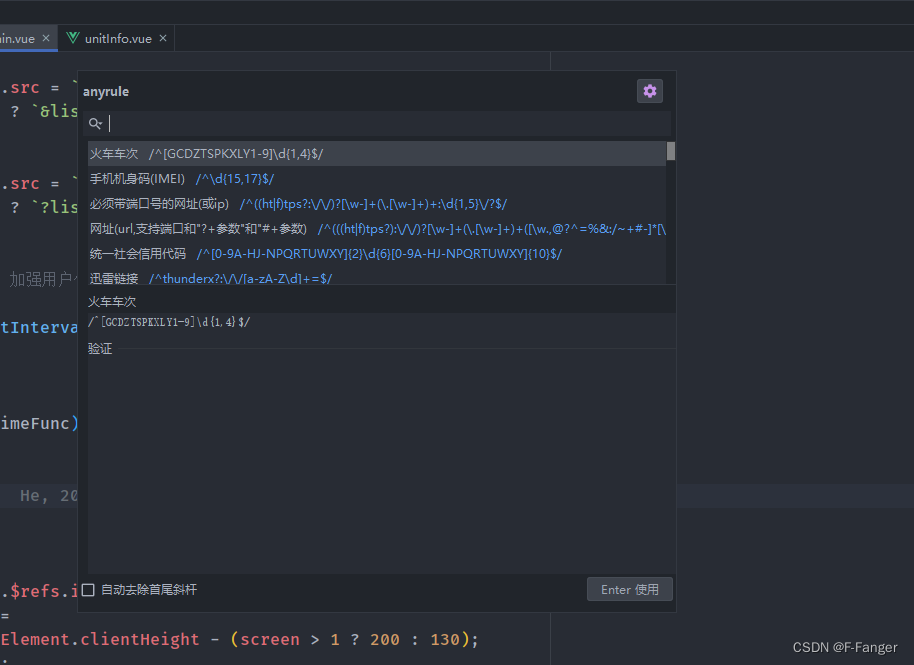Open anyrule settings gear icon
Viewport: 914px width, 665px height.
click(649, 91)
